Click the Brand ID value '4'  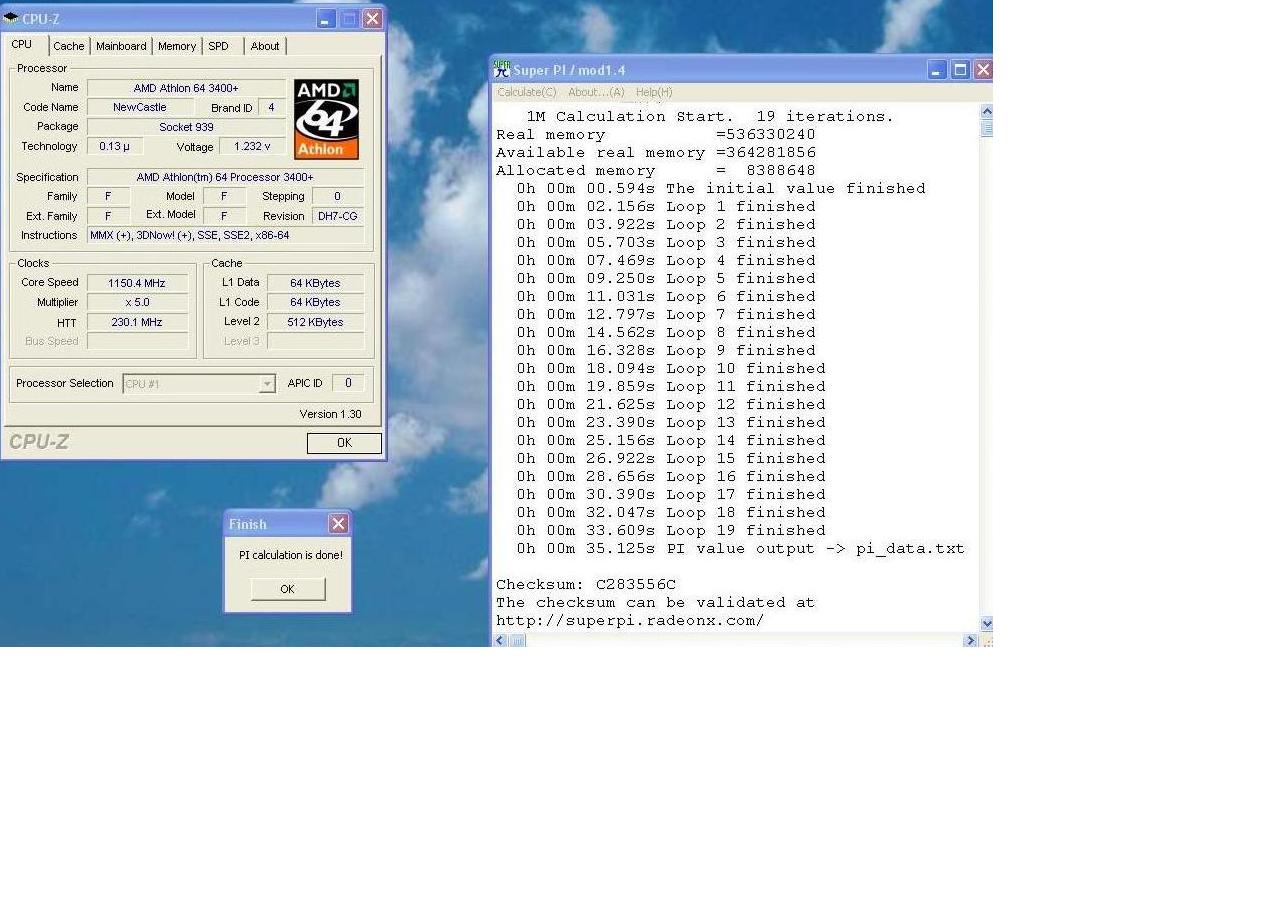(x=271, y=107)
